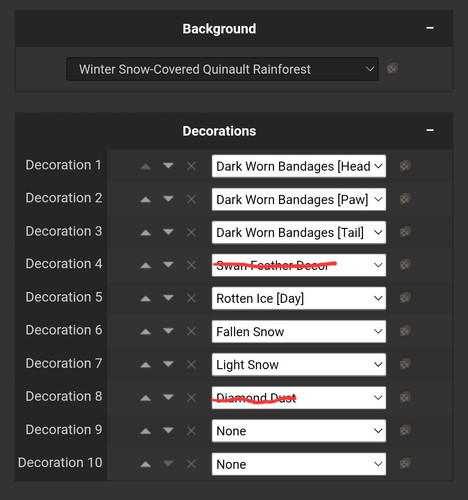Viewport: 468px width, 500px height.
Task: Collapse the Decorations section with minus icon
Action: pyautogui.click(x=430, y=130)
